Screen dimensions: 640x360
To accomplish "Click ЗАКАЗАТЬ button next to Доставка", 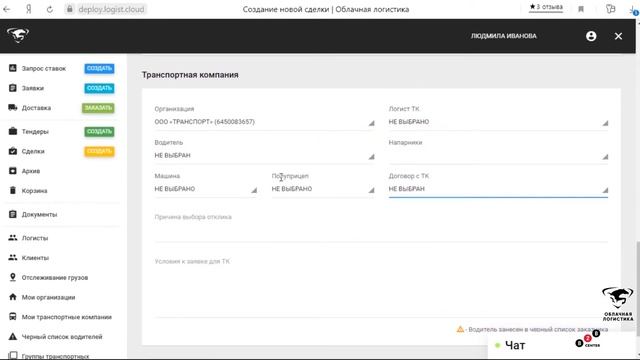I will 98,108.
